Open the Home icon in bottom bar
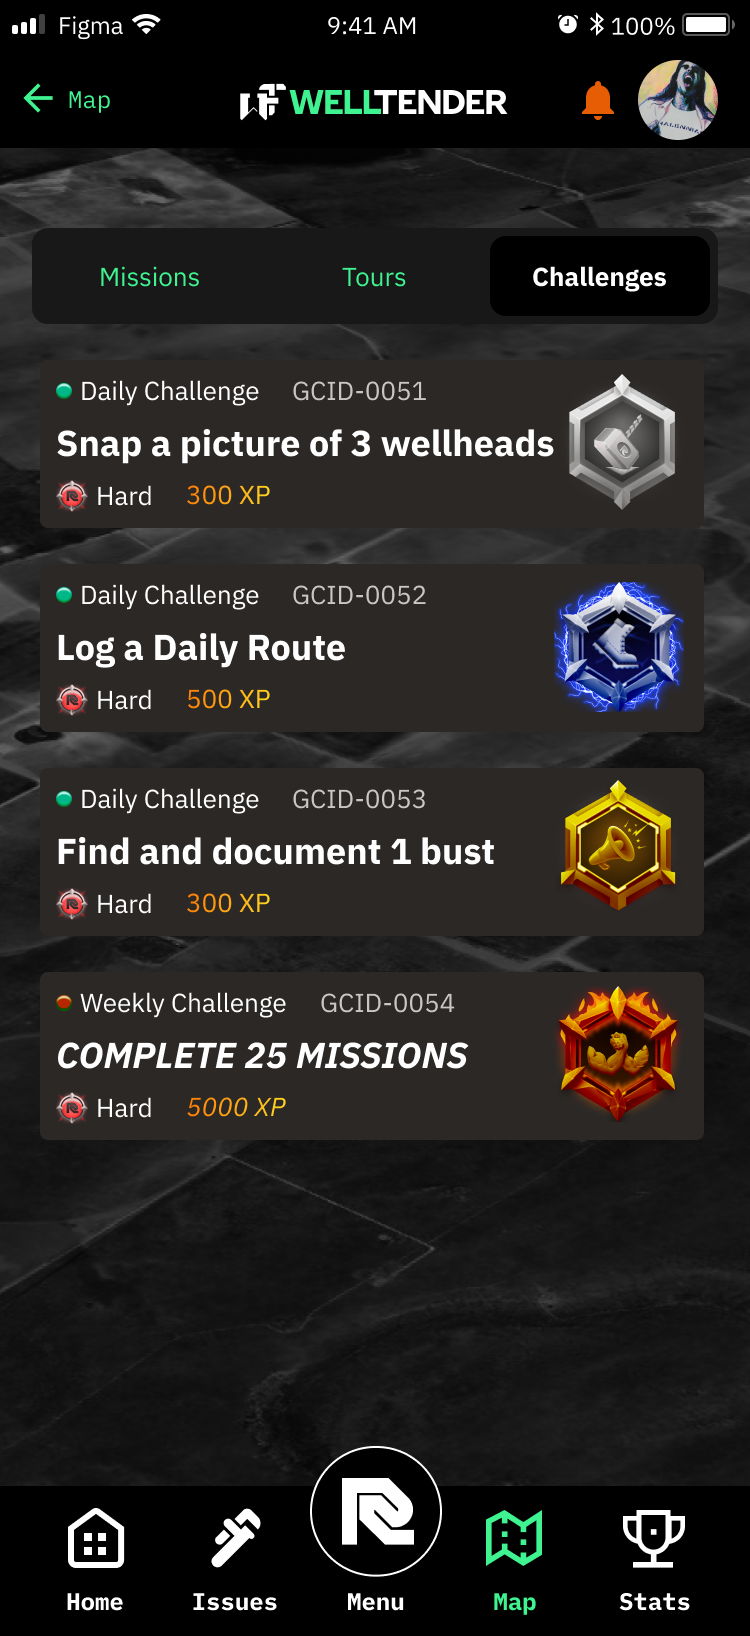The width and height of the screenshot is (750, 1636). (x=95, y=1538)
